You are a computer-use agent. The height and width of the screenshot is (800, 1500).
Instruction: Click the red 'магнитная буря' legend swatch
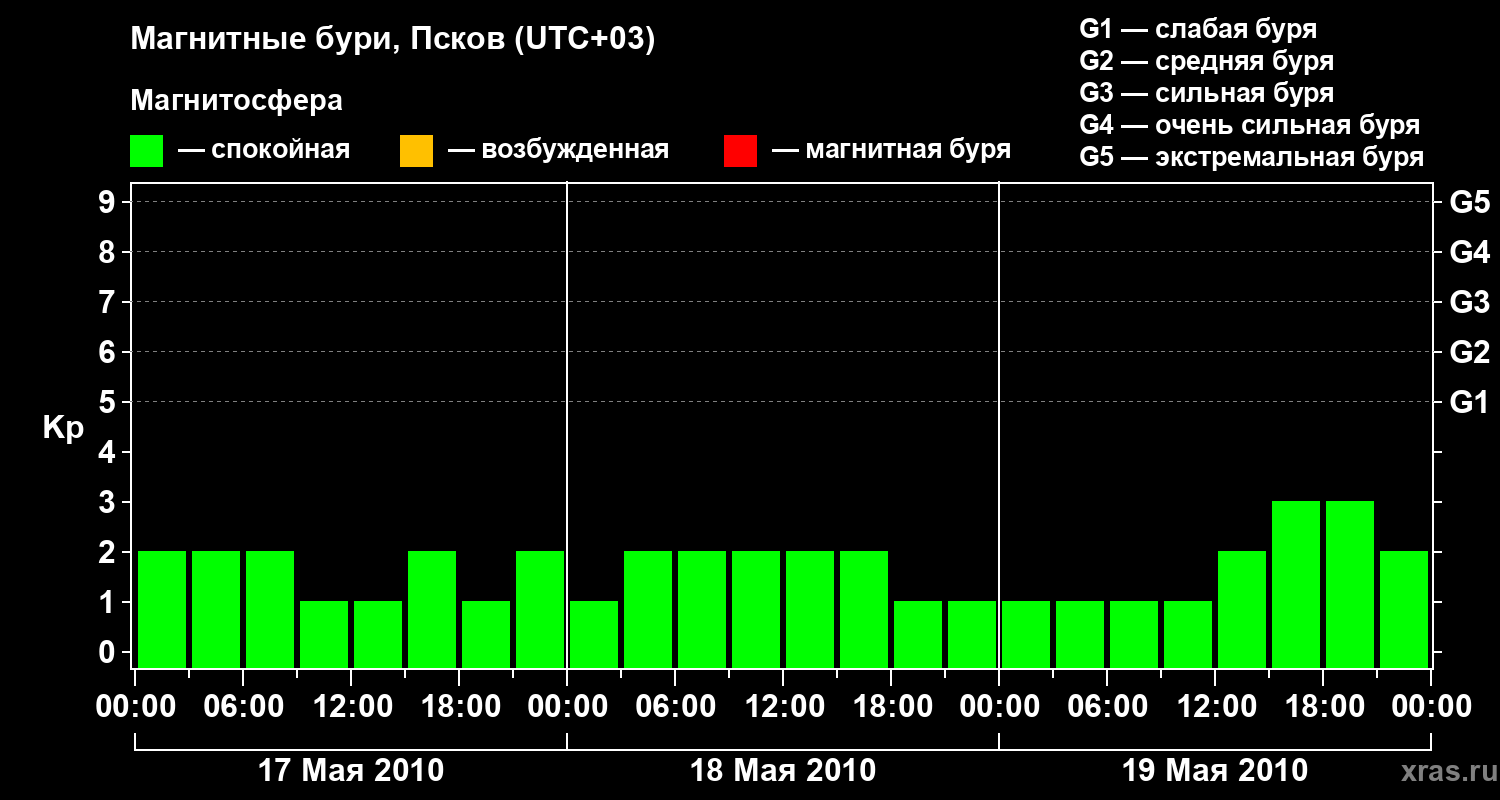(x=740, y=151)
